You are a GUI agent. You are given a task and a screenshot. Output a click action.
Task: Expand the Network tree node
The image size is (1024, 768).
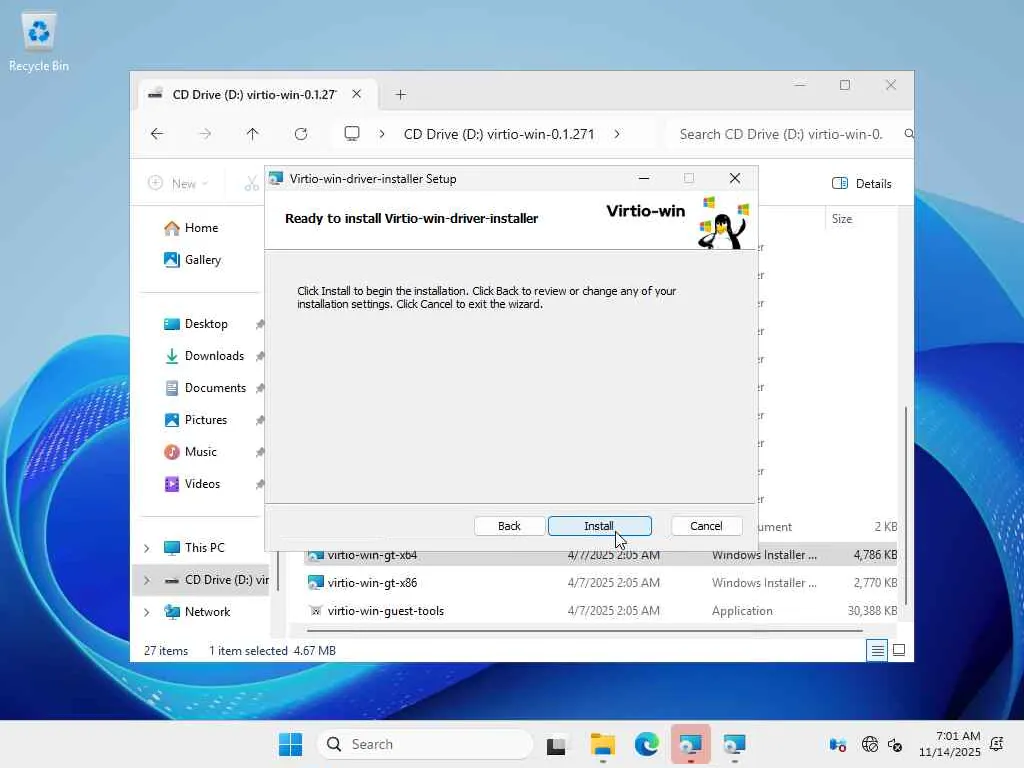click(146, 612)
